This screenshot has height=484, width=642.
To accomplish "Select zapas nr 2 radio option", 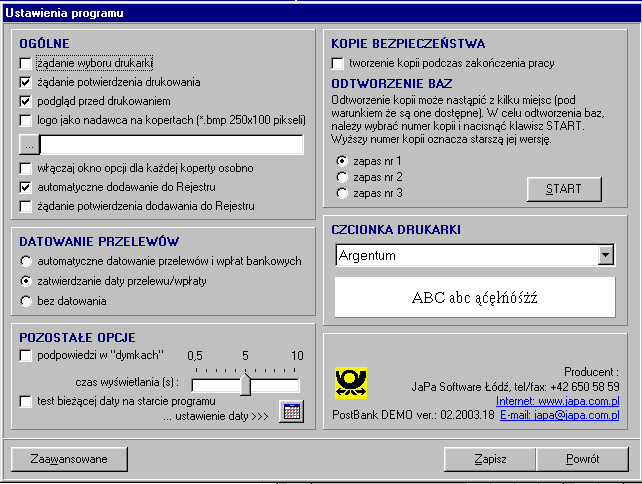I will [x=342, y=177].
